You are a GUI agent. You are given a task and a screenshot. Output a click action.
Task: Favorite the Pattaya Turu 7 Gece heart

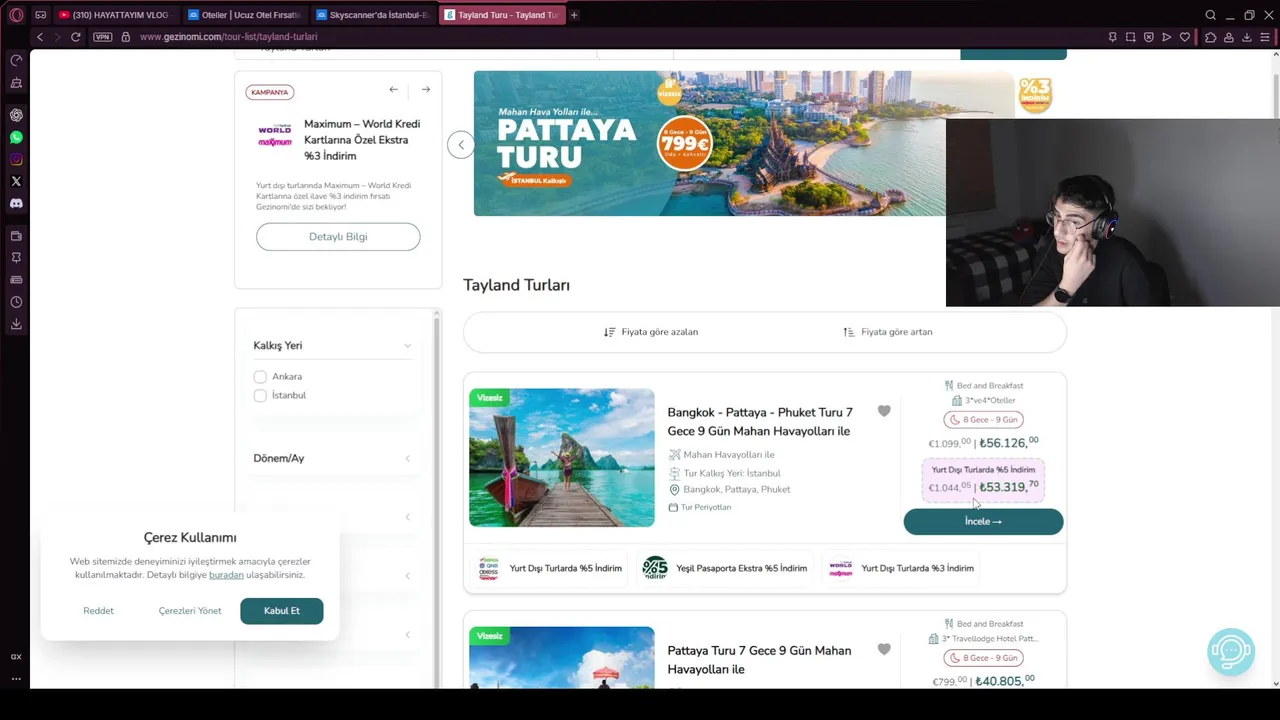coord(884,649)
